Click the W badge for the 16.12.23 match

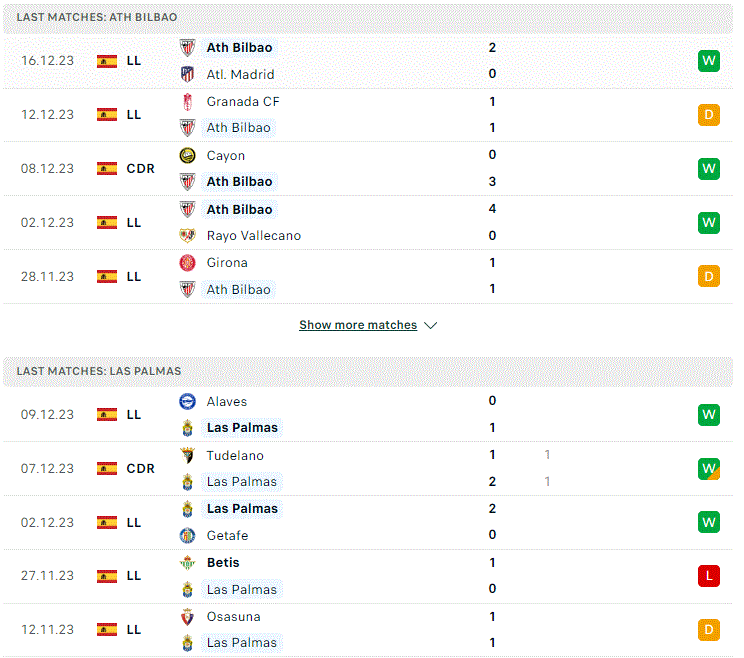point(708,61)
